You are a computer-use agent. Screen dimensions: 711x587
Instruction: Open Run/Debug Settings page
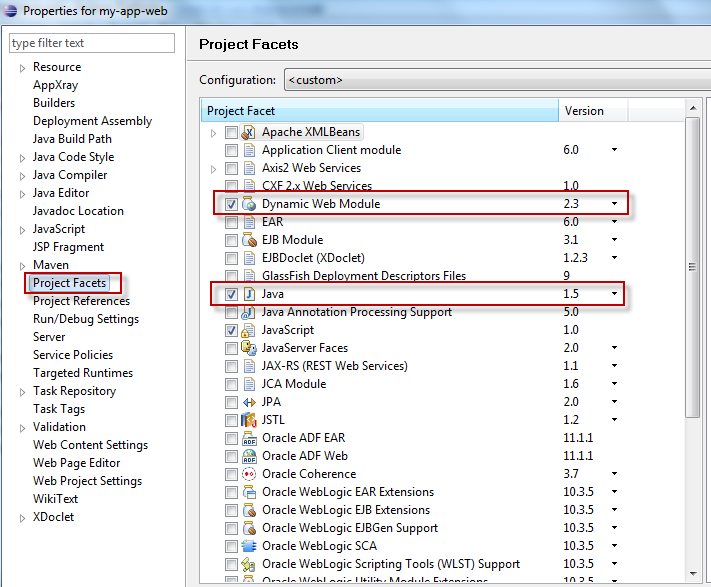click(86, 319)
